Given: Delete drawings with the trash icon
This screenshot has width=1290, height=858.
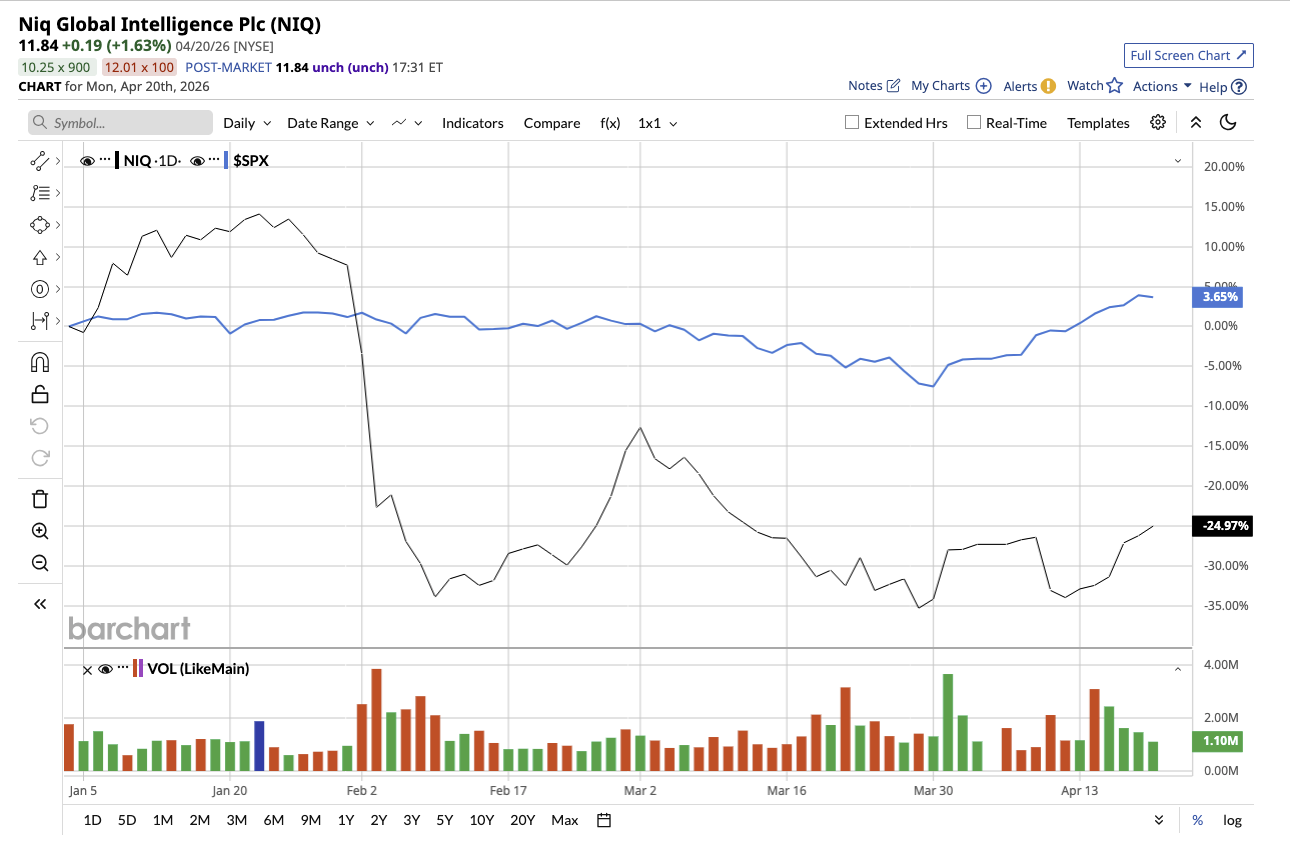Looking at the screenshot, I should (40, 499).
